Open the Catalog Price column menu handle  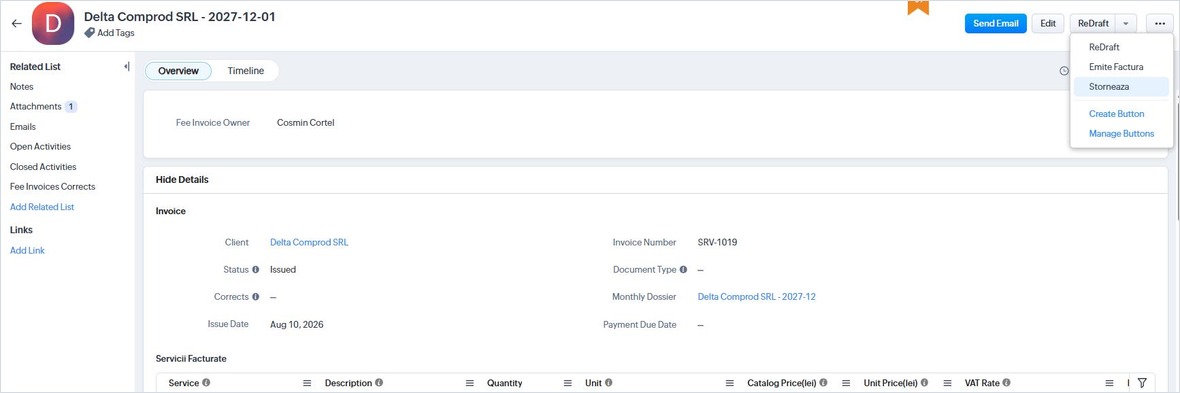point(846,383)
